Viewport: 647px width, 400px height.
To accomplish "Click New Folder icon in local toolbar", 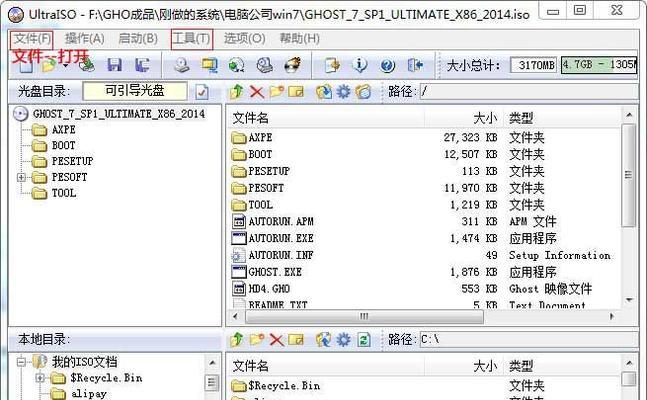I will tap(257, 339).
